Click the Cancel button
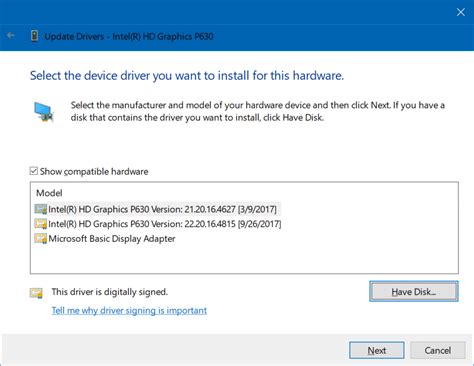Image resolution: width=474 pixels, height=366 pixels. (x=438, y=350)
